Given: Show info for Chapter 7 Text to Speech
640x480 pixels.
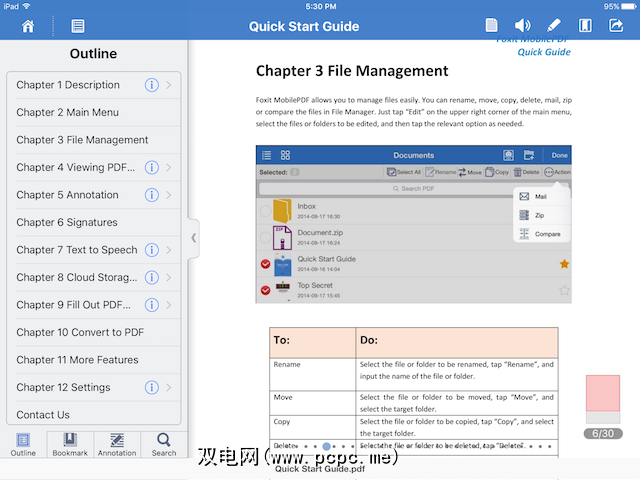Looking at the screenshot, I should click(152, 250).
